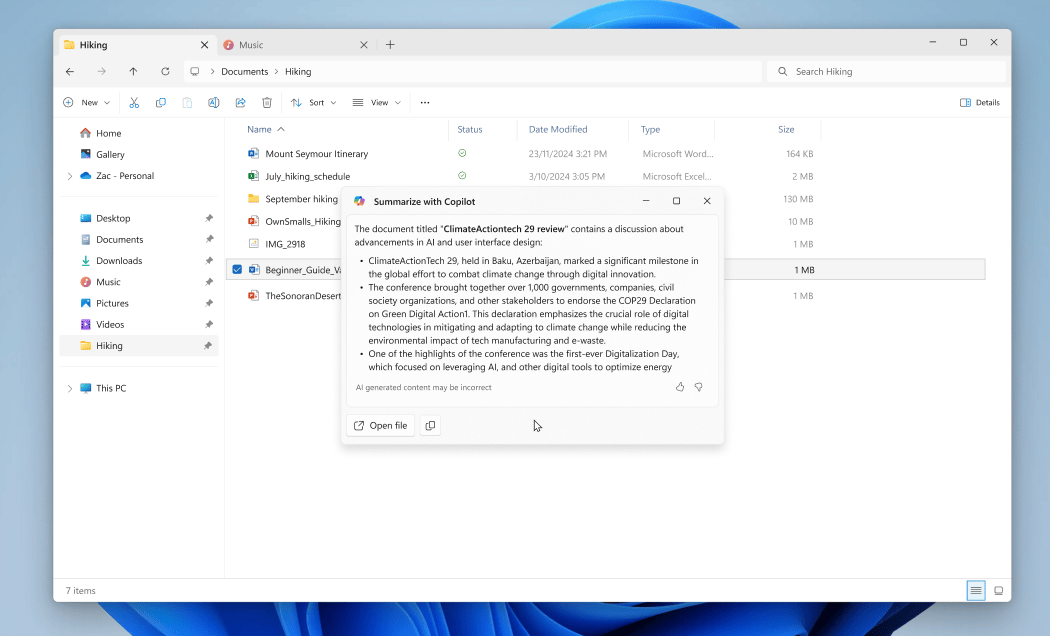The image size is (1050, 636).
Task: Switch to compact list layout in status bar
Action: point(998,590)
